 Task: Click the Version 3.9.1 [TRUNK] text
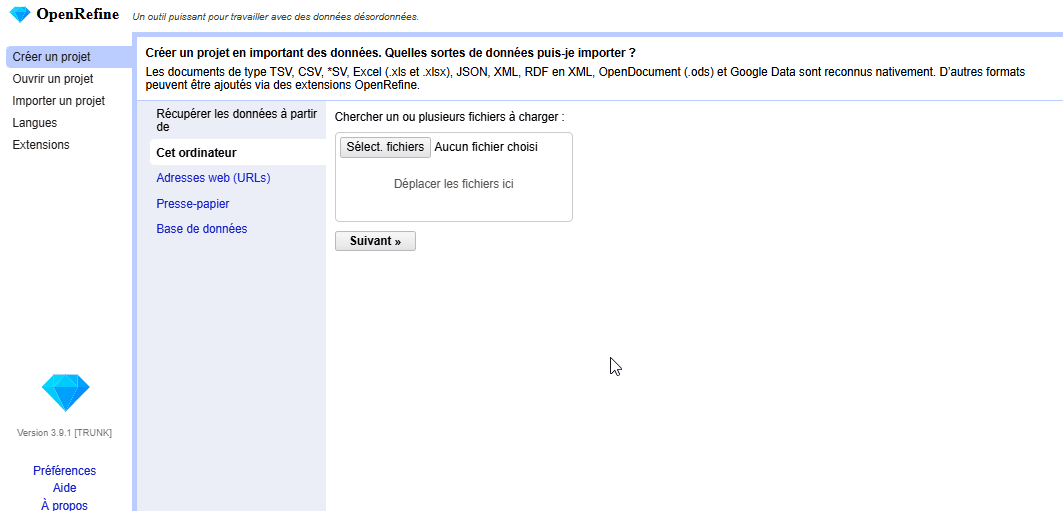64,433
